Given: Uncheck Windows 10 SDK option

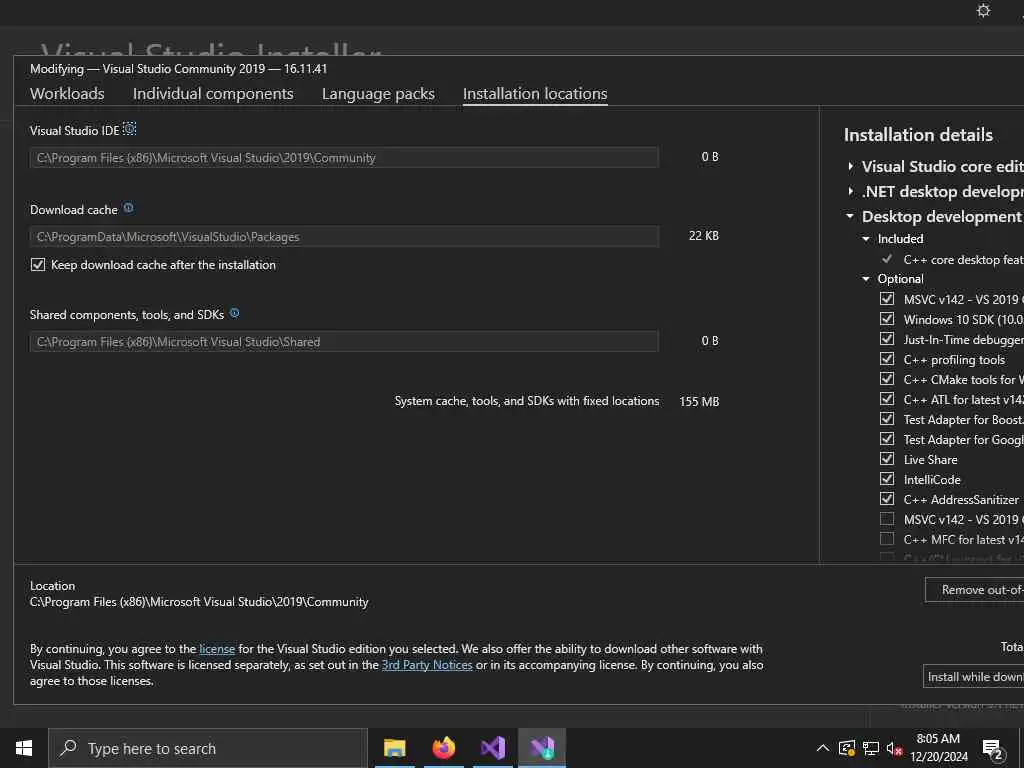Looking at the screenshot, I should point(886,319).
